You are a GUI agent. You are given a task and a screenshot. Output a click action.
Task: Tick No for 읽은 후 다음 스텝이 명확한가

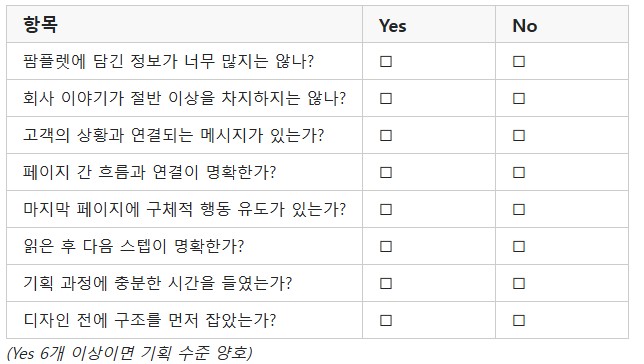(x=519, y=247)
